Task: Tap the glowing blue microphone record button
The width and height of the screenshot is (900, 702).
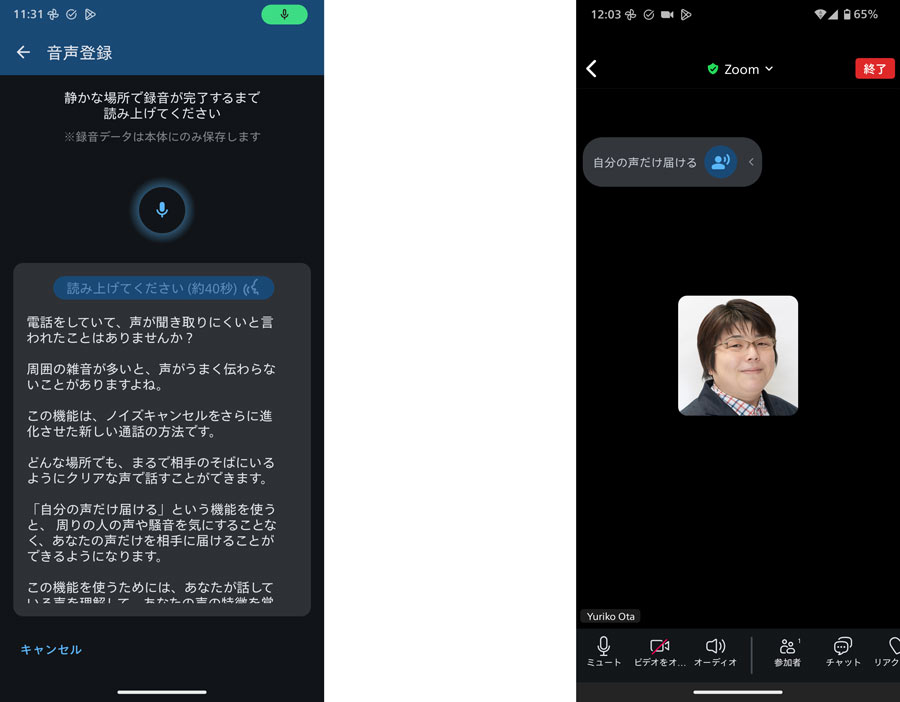Action: 161,210
